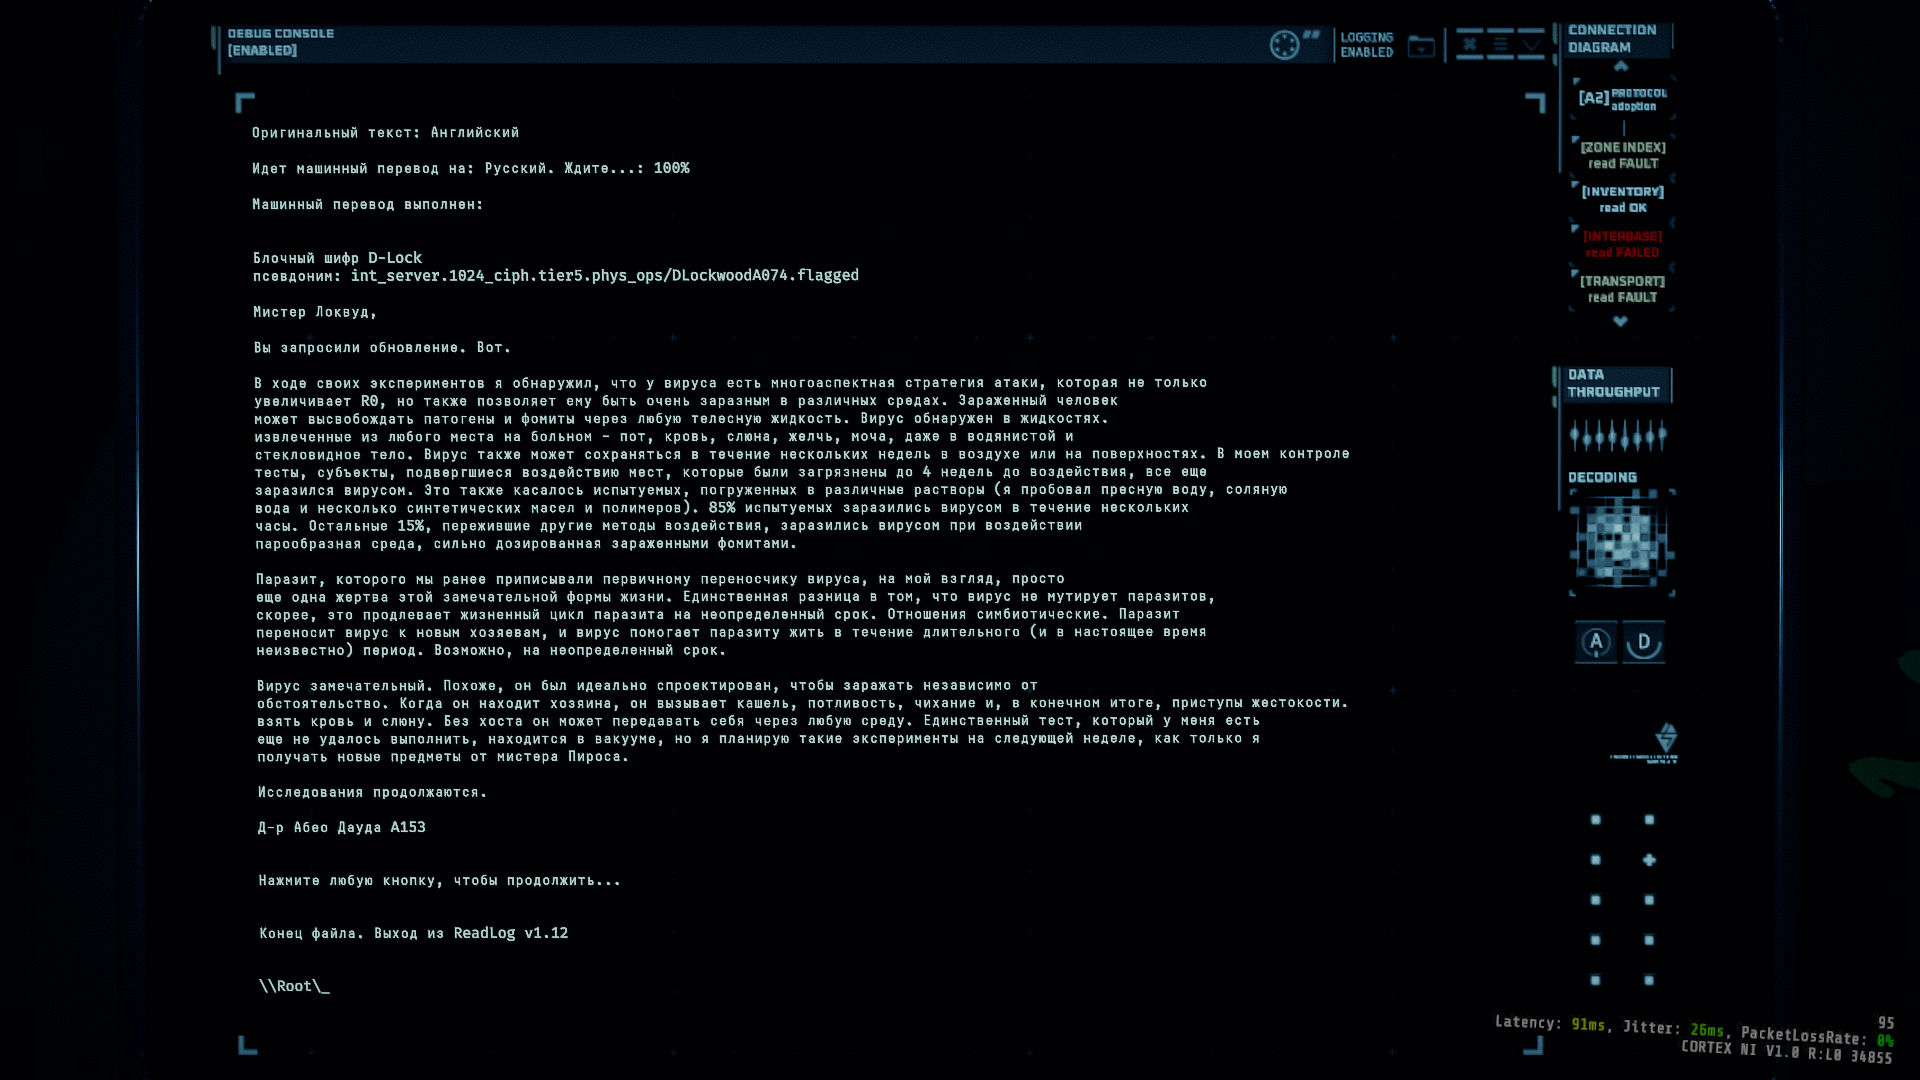
Task: Click the TRANSPORT read FAULT entry
Action: click(x=1622, y=289)
